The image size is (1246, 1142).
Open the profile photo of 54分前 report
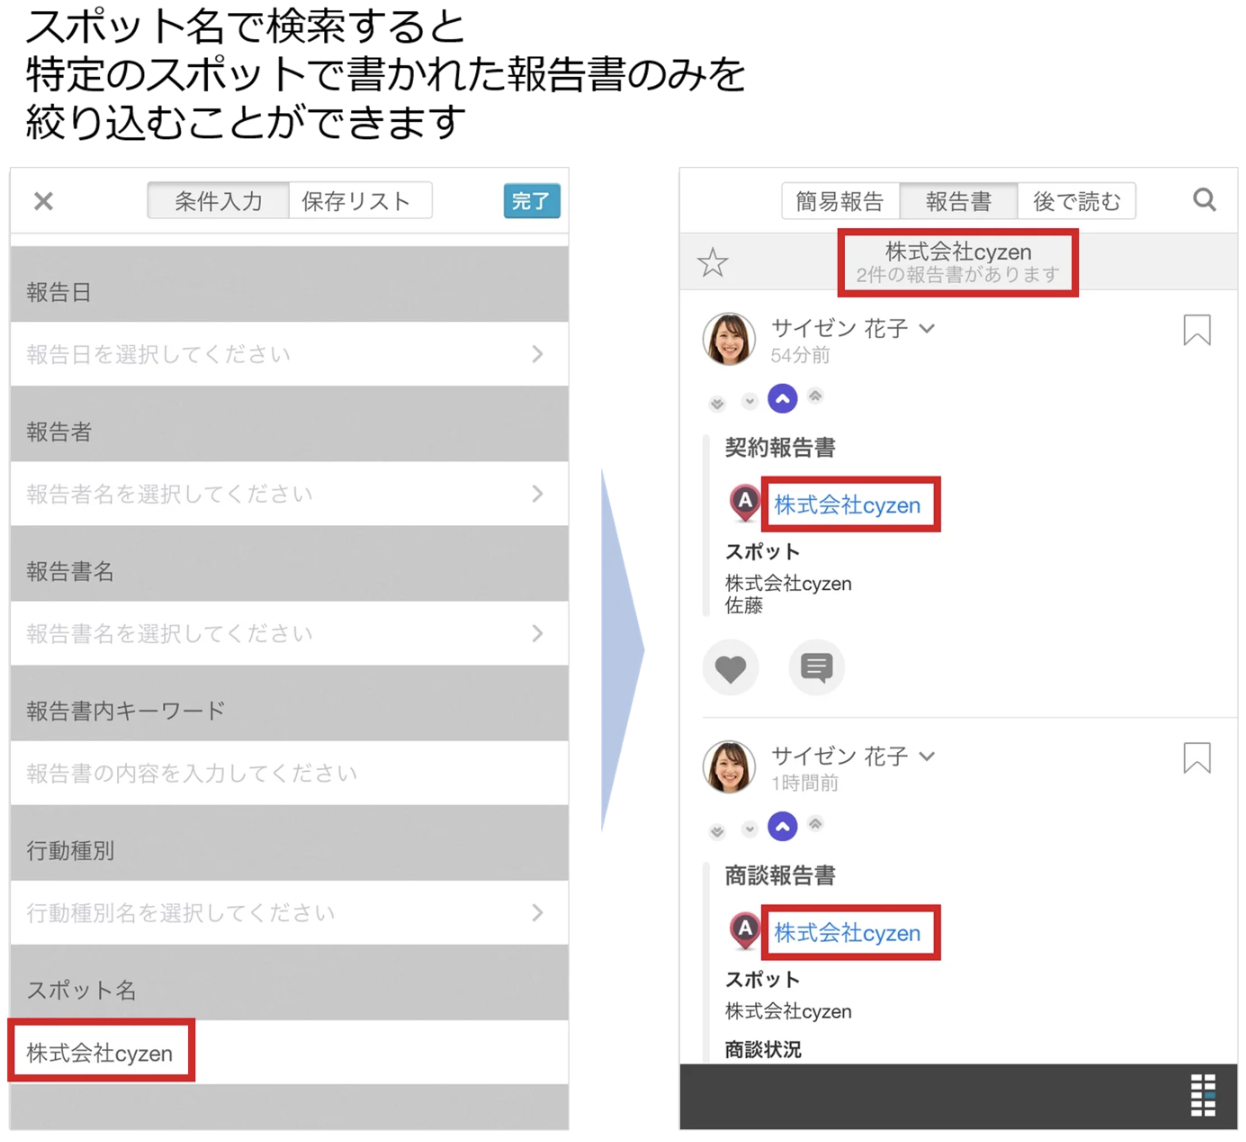[729, 338]
